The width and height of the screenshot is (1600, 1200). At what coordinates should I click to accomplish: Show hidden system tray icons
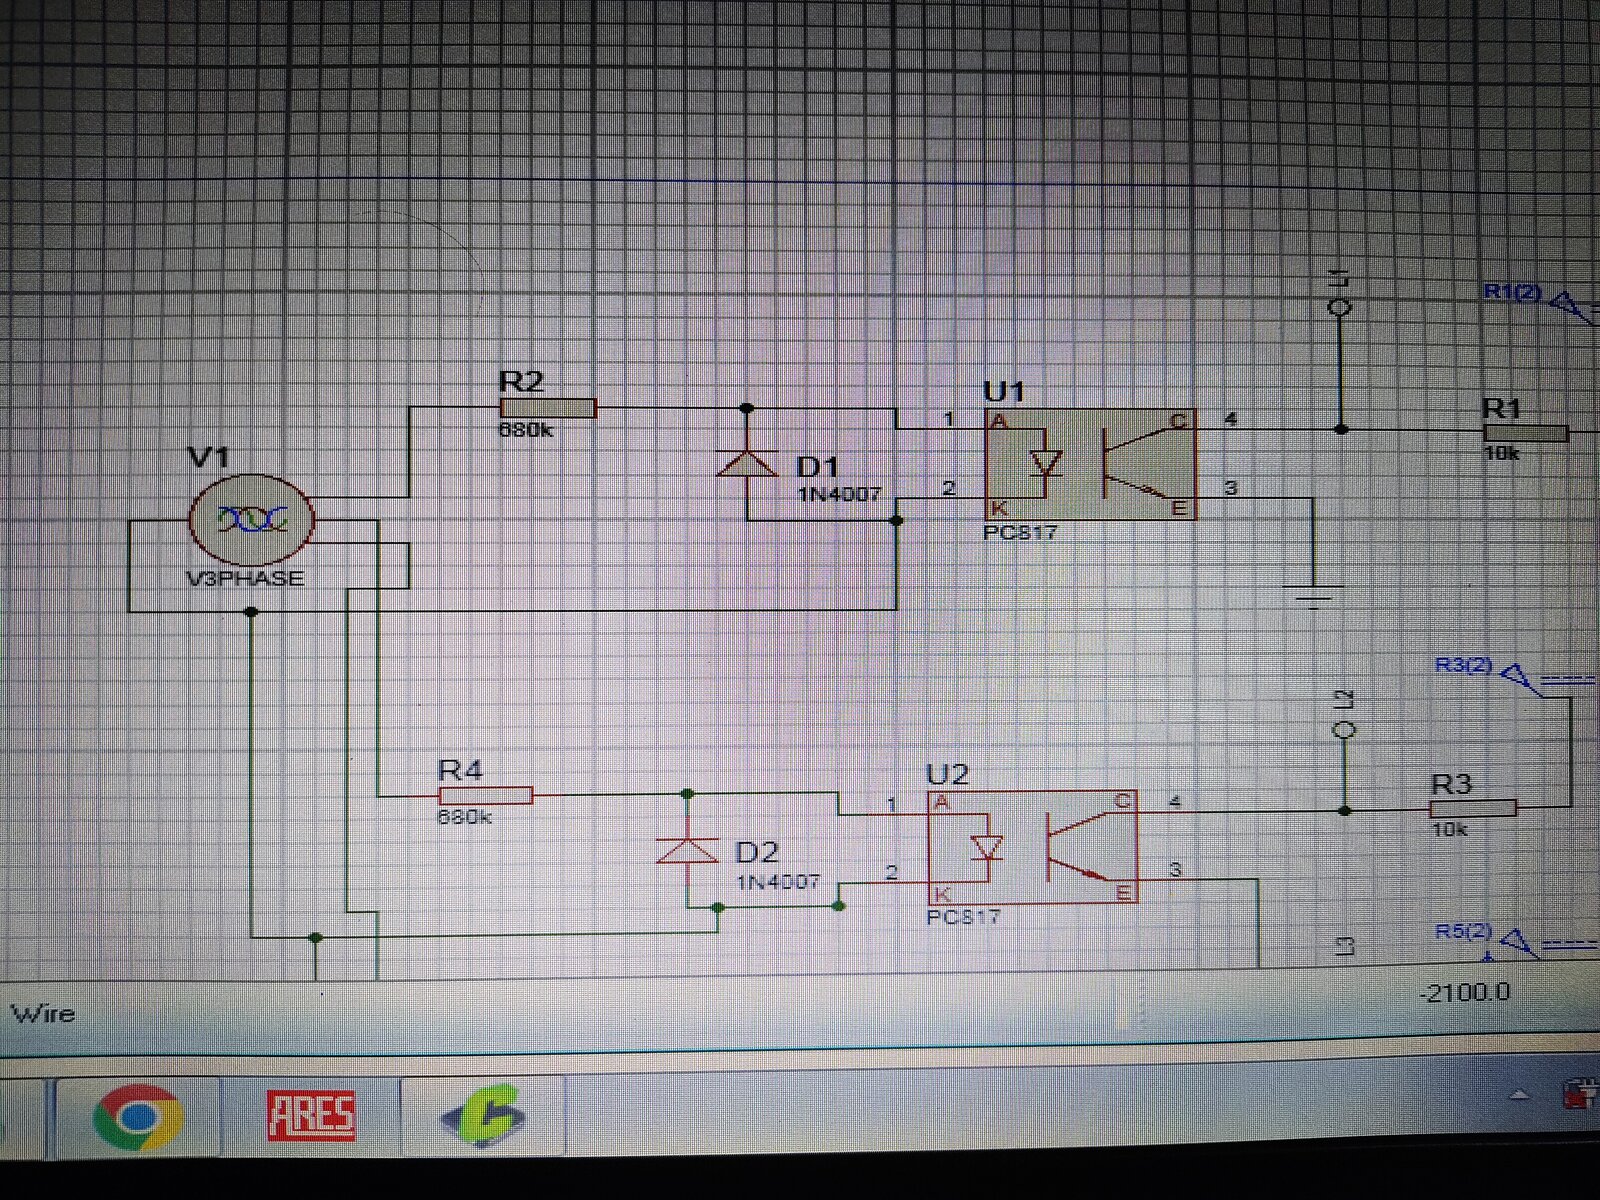[1519, 1096]
